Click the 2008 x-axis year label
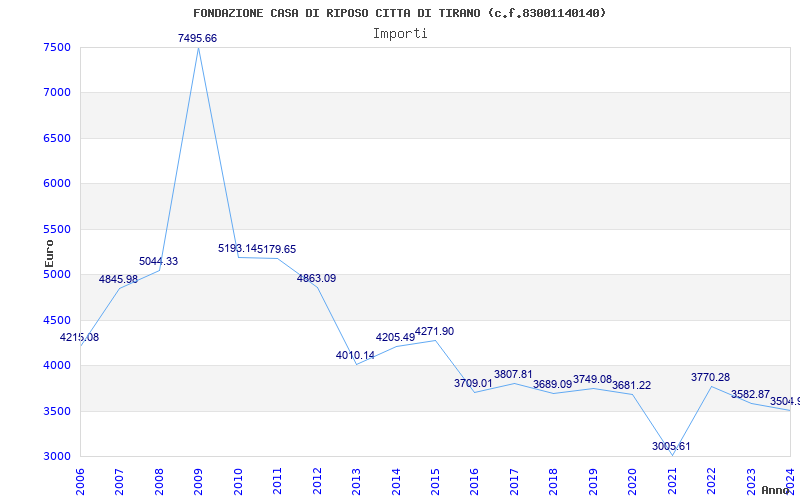Image resolution: width=800 pixels, height=500 pixels. 159,481
